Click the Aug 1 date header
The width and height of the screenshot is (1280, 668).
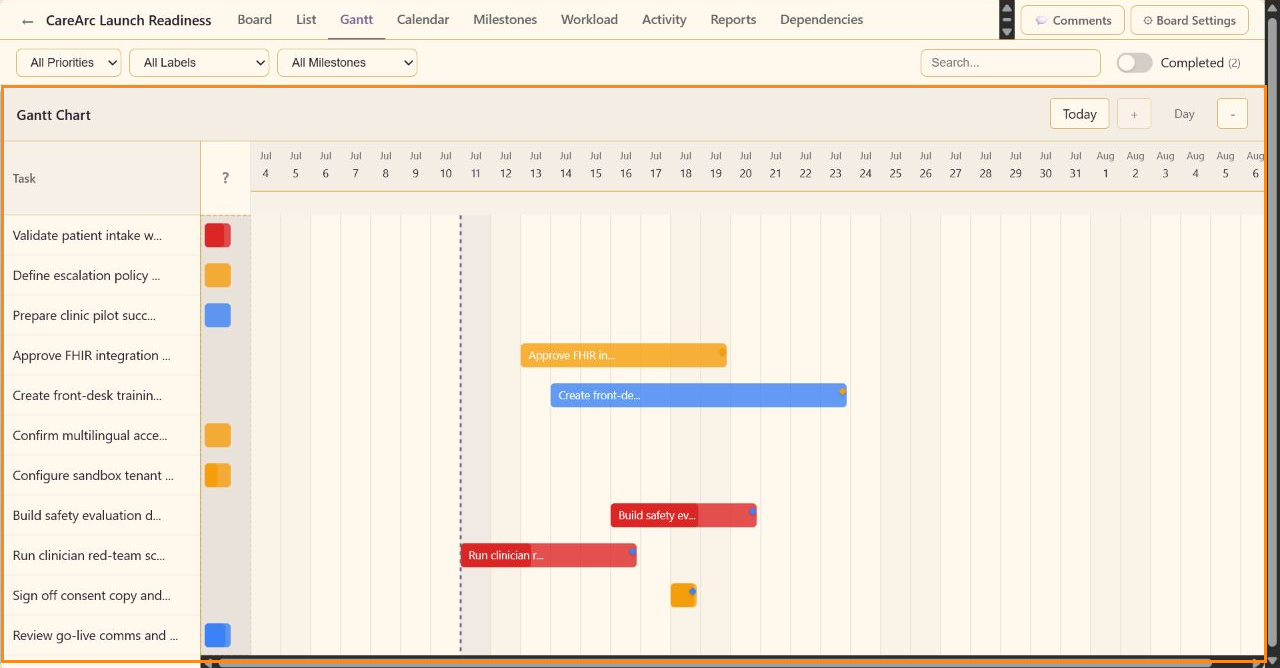click(x=1105, y=165)
